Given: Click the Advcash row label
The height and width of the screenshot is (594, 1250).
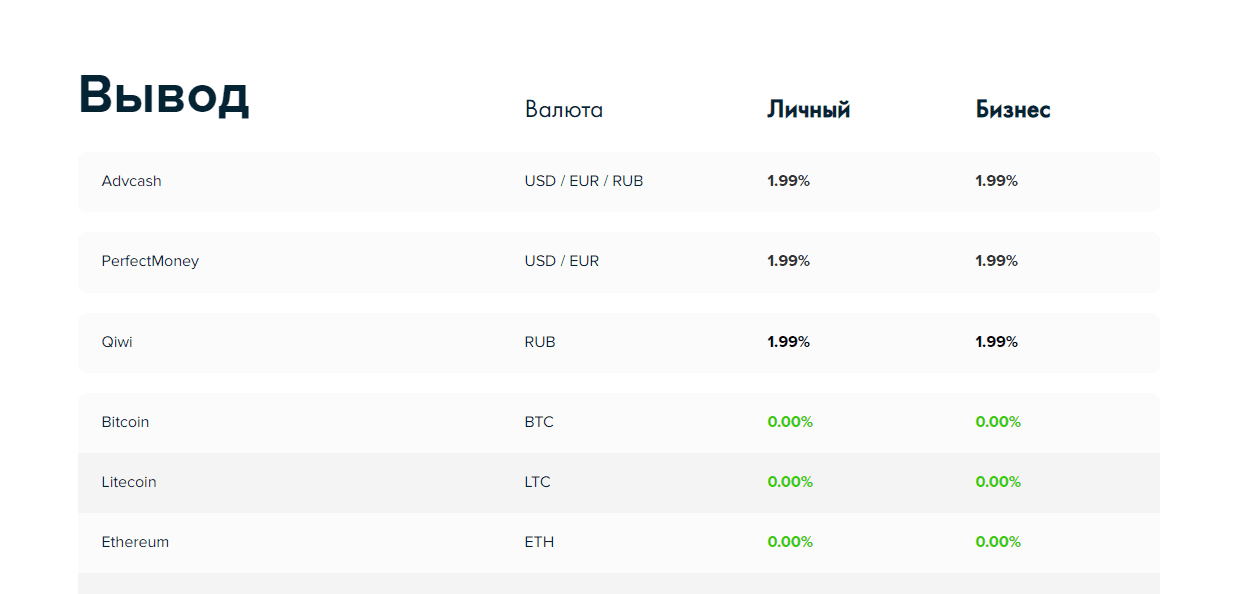Looking at the screenshot, I should coord(131,181).
